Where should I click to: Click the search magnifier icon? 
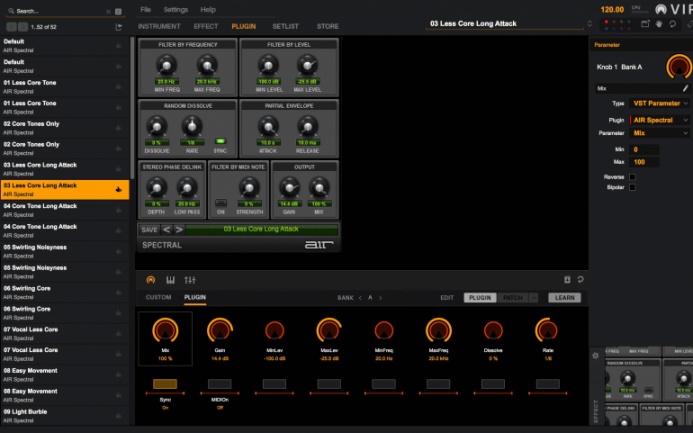pos(9,10)
